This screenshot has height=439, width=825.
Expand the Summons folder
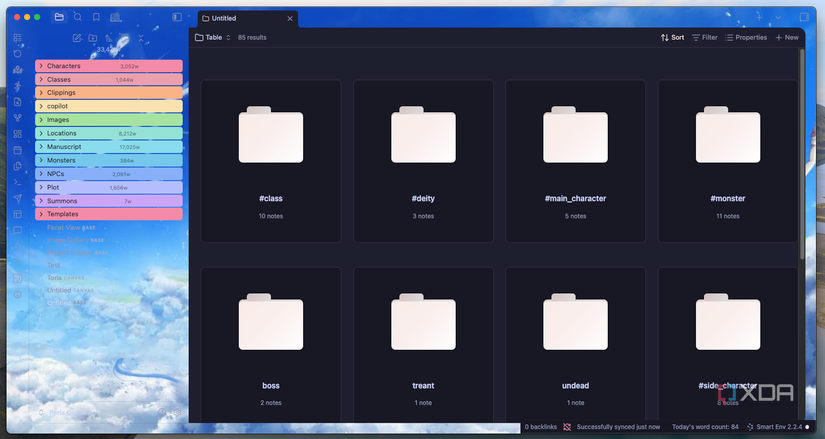pyautogui.click(x=109, y=201)
